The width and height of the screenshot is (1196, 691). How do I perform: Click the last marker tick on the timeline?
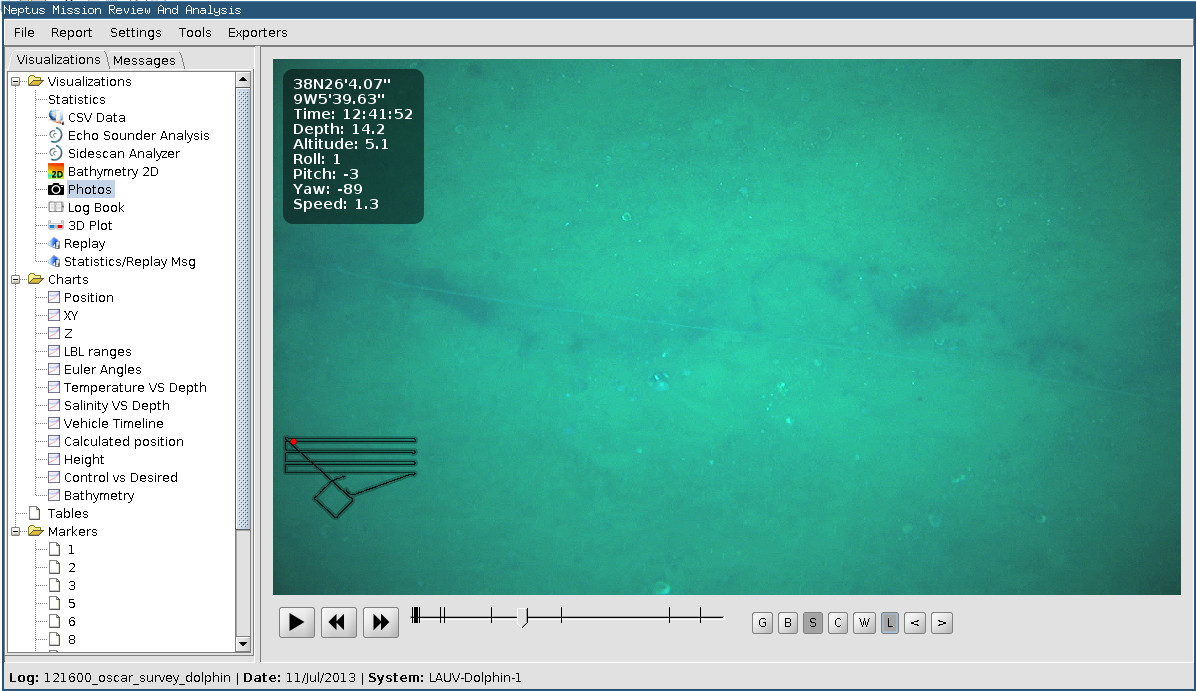point(700,615)
